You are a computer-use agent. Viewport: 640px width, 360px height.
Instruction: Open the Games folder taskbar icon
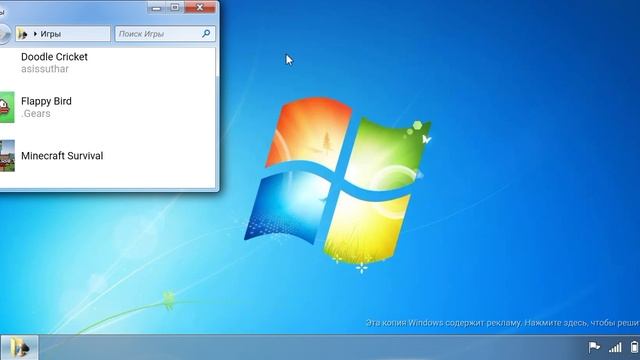coord(19,347)
